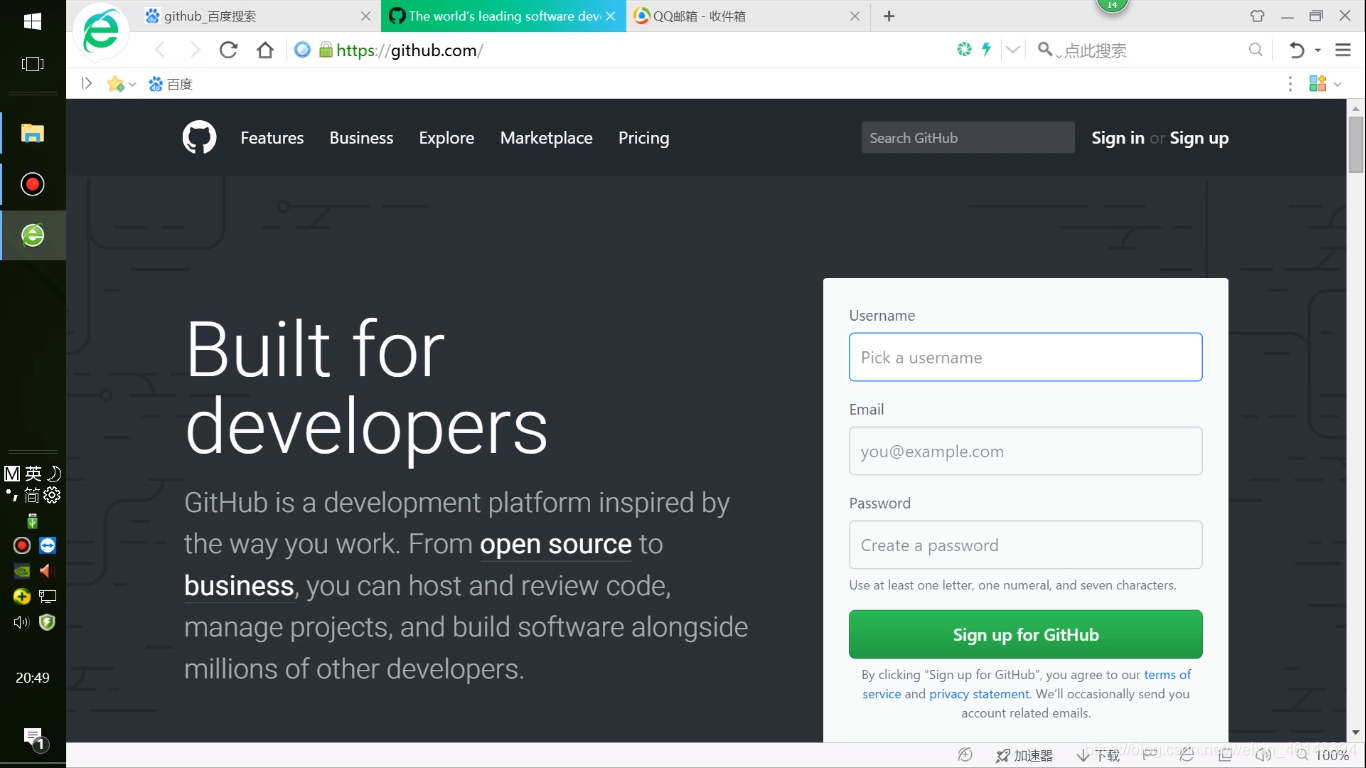This screenshot has height=768, width=1366.
Task: Click the green aperture icon in address bar
Action: pyautogui.click(x=964, y=49)
